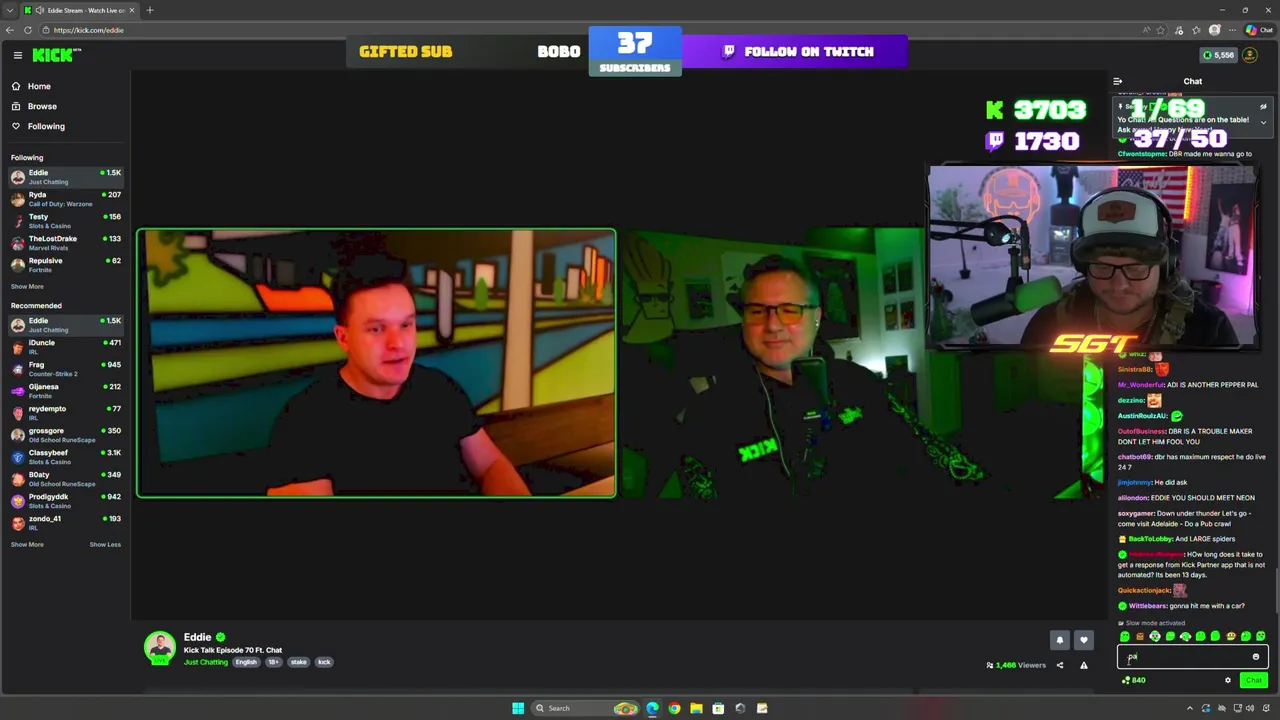Click Show More under Following list
Screen dimensions: 1280x720
(x=27, y=286)
